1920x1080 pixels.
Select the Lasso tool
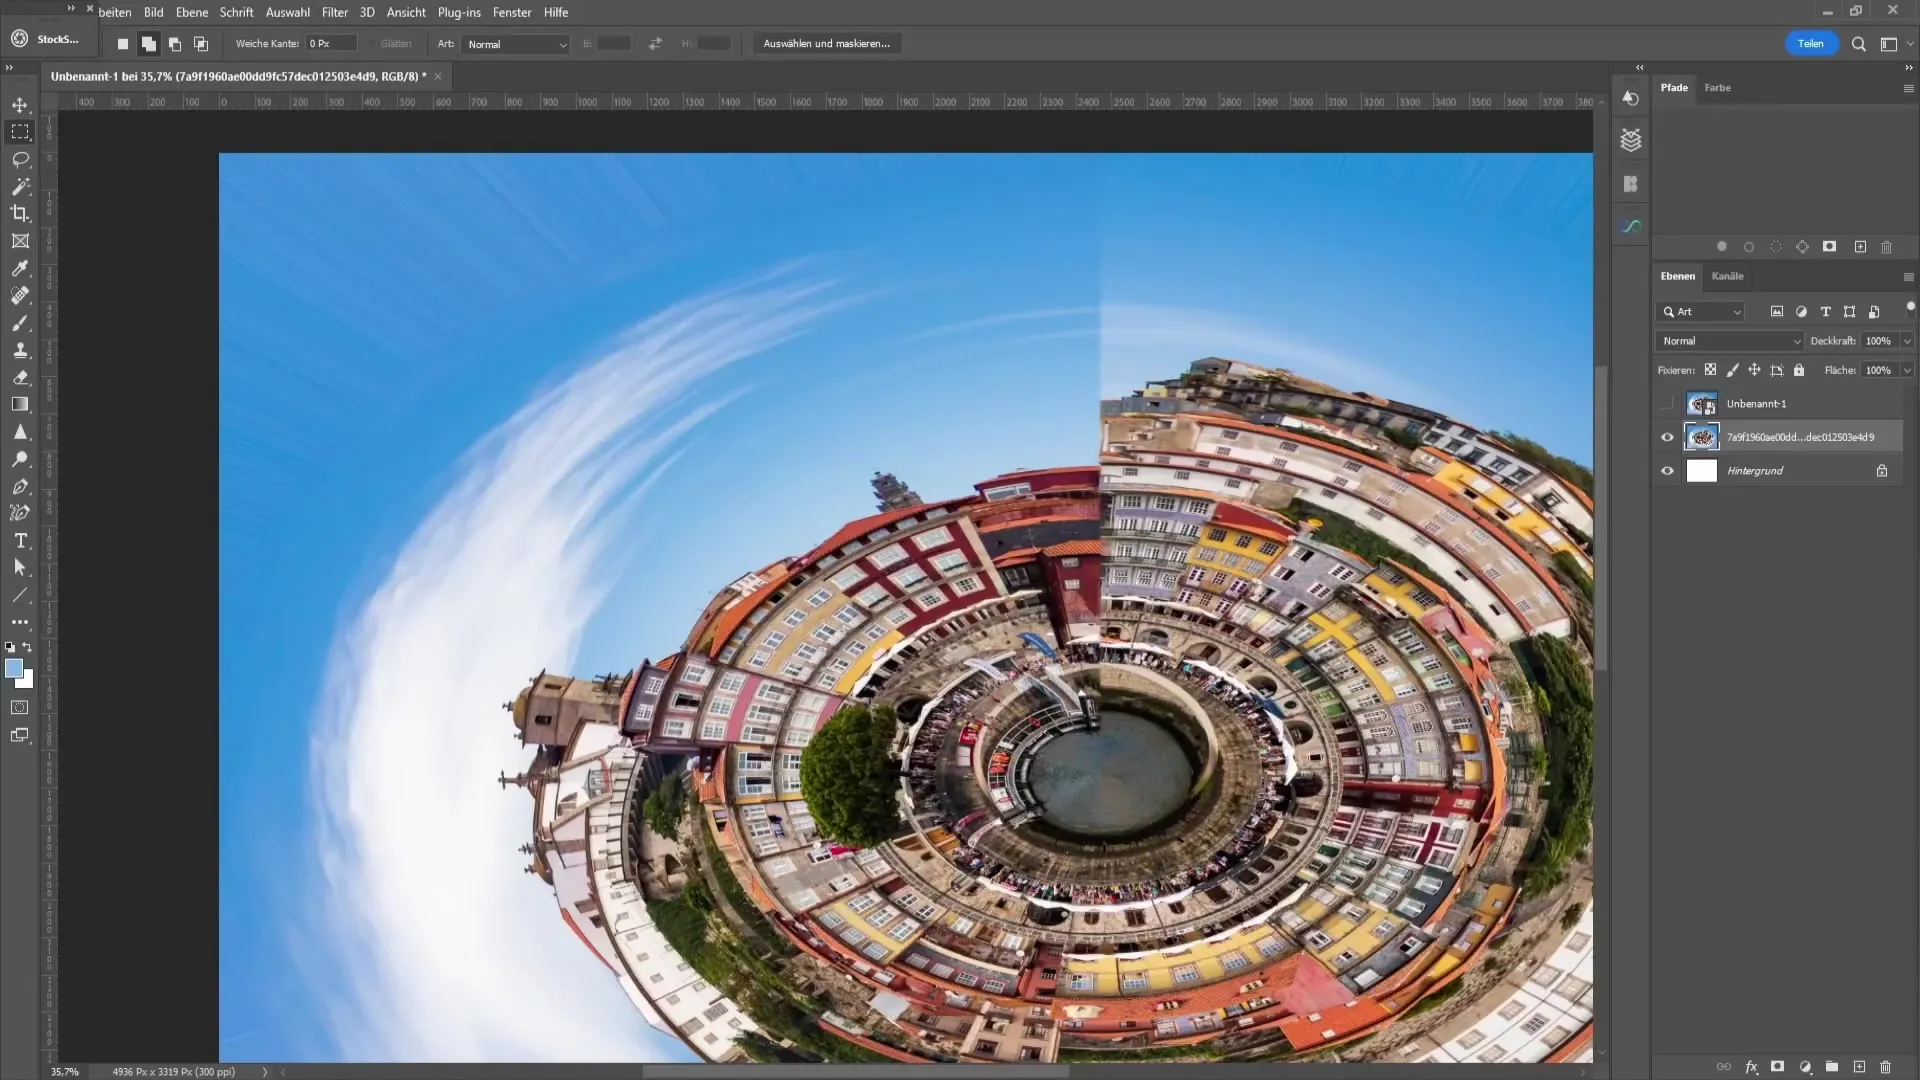point(20,160)
